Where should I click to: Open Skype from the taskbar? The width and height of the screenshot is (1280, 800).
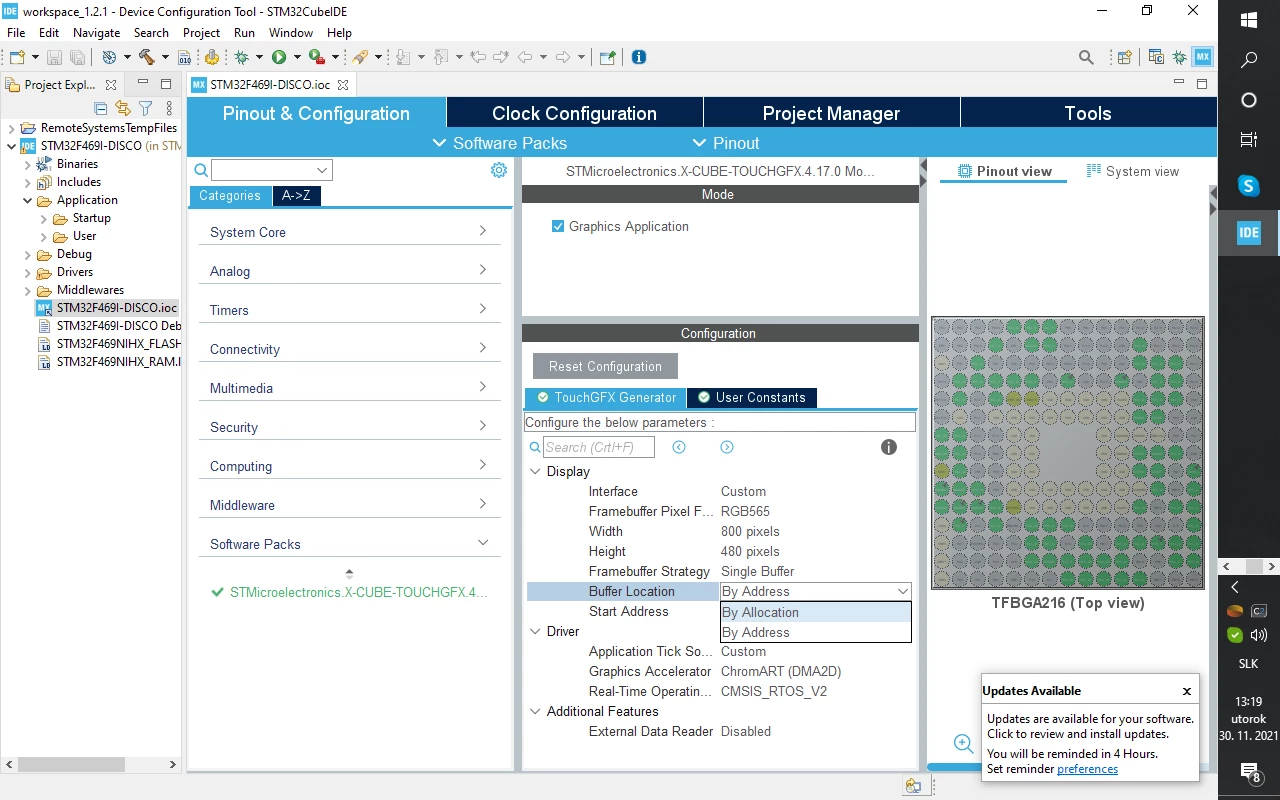1249,185
